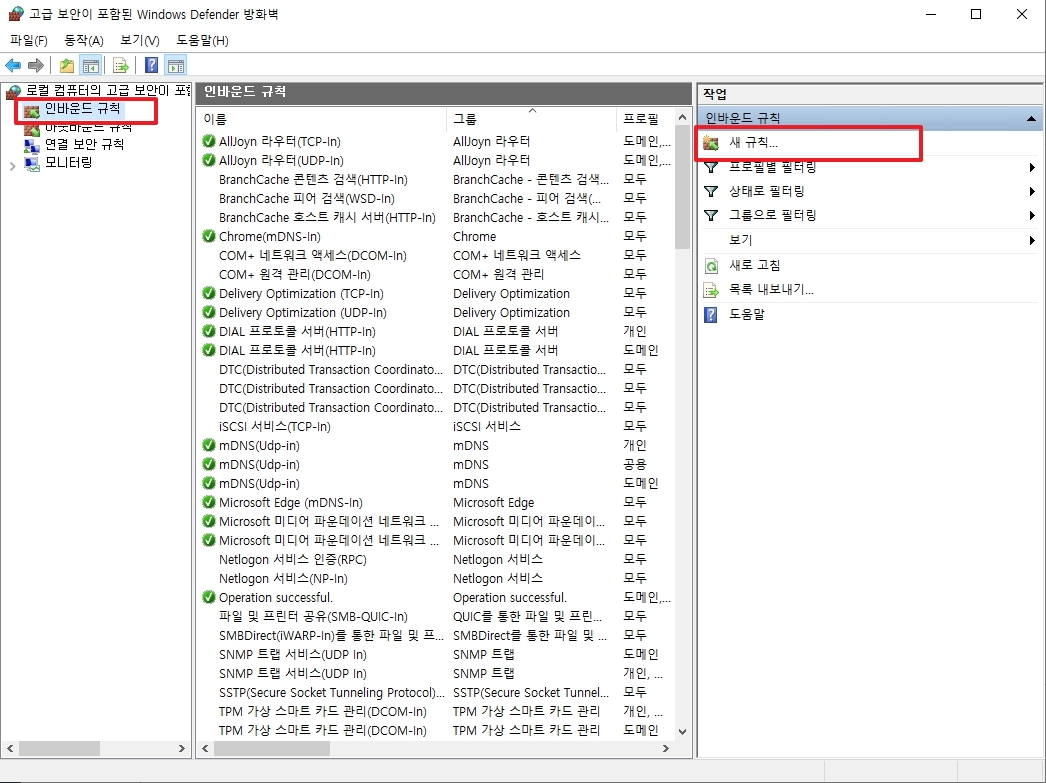
Task: Click the firewall app icon in title bar
Action: pos(15,14)
